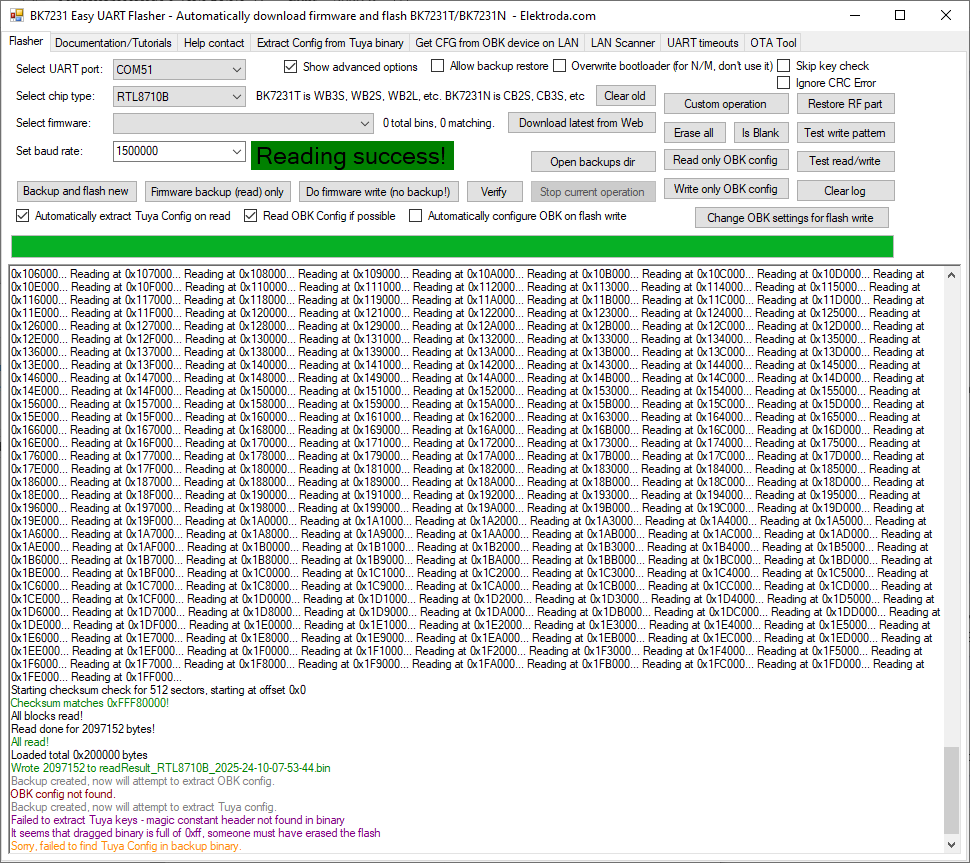
Task: Clear log button
Action: (x=845, y=191)
